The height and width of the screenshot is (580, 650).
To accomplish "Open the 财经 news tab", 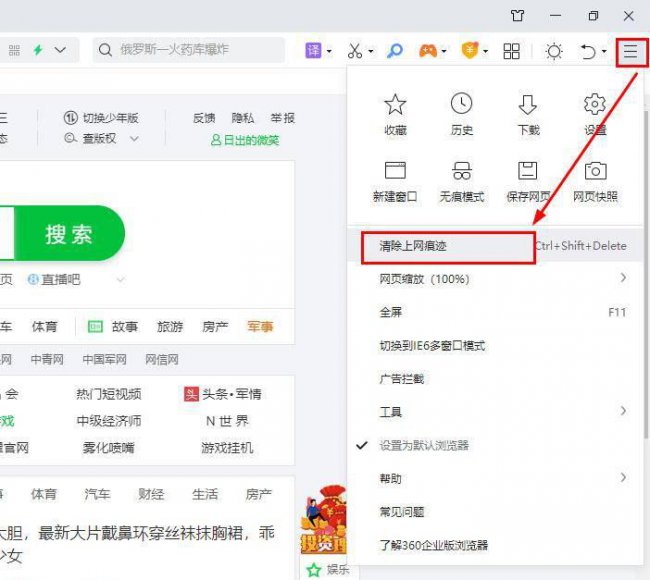I will point(151,494).
